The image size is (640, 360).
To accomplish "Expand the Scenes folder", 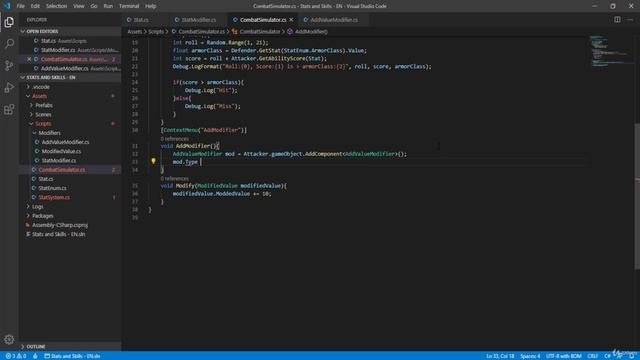I will [43, 114].
